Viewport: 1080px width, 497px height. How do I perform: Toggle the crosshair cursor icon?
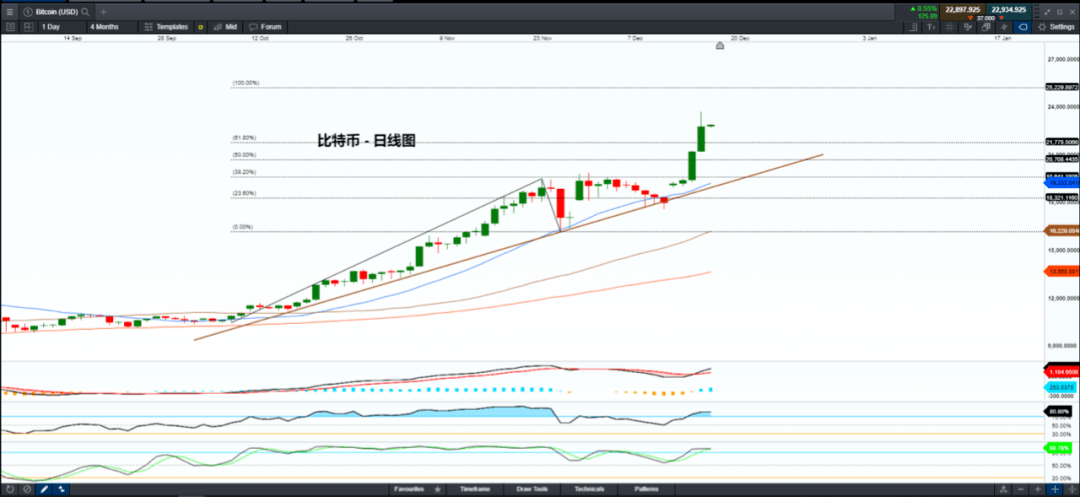pos(1004,27)
